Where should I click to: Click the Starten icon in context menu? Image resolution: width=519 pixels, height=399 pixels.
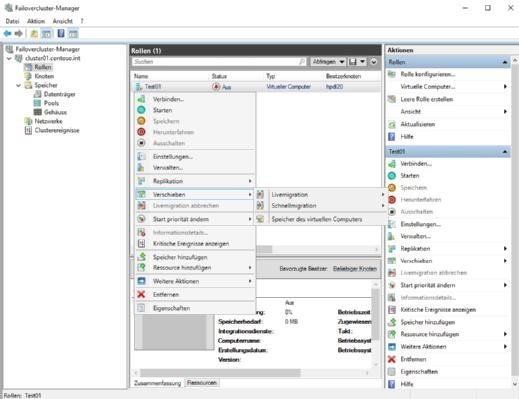click(141, 110)
